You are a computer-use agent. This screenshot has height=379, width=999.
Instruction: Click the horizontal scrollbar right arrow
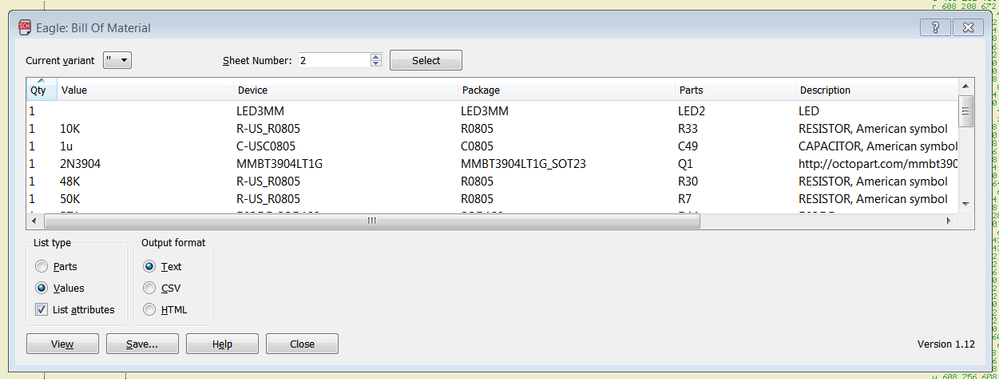[949, 220]
